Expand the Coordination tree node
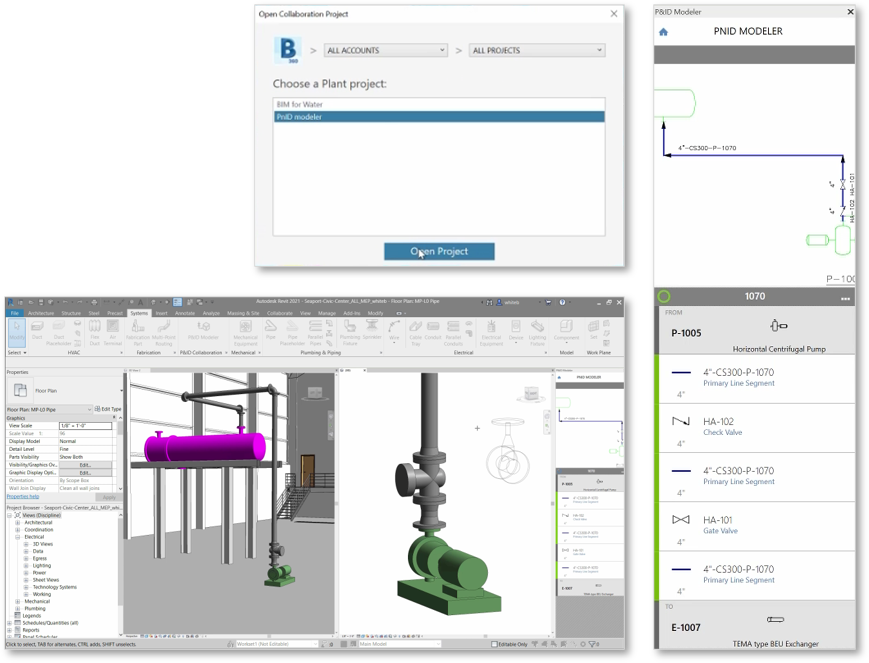 [x=18, y=530]
